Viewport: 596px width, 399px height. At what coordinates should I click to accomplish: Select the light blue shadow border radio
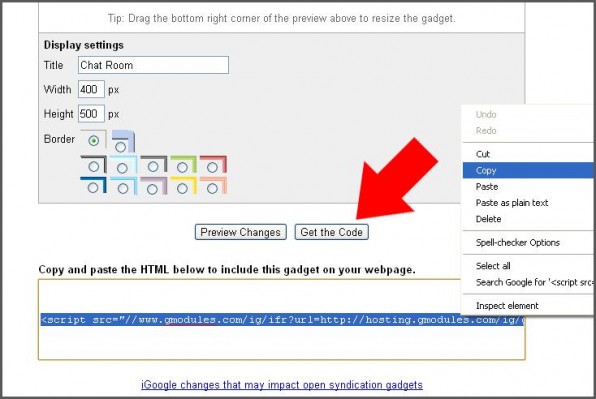click(x=121, y=147)
